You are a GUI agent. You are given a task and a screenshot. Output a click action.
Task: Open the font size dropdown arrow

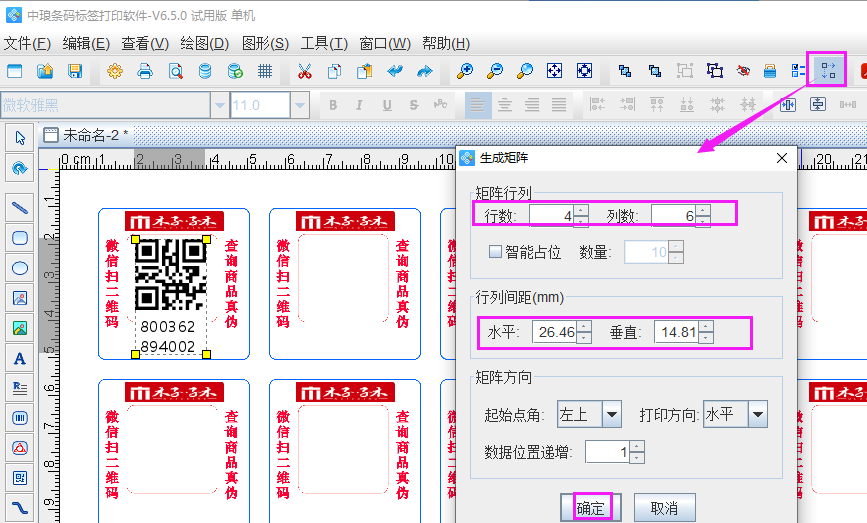(x=300, y=104)
